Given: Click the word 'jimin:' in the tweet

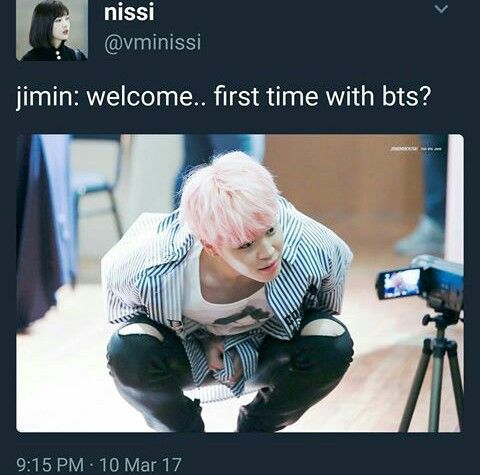Looking at the screenshot, I should pos(48,97).
